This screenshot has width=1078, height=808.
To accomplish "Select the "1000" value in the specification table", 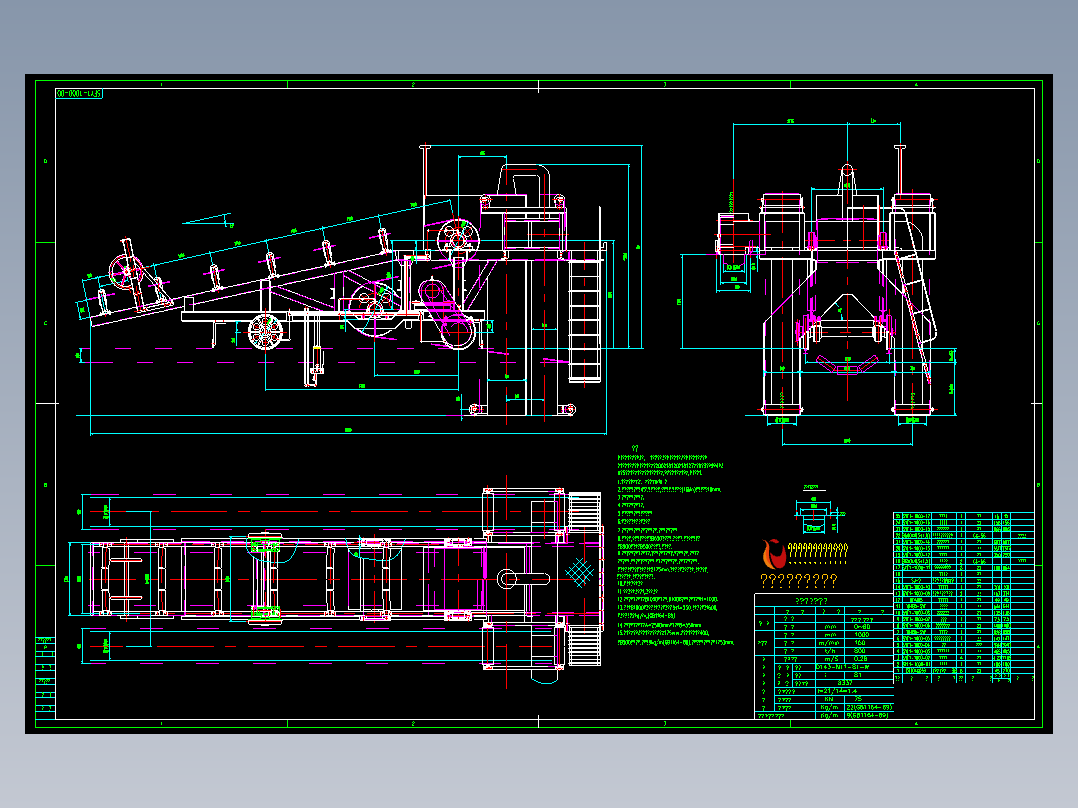I will coord(861,635).
